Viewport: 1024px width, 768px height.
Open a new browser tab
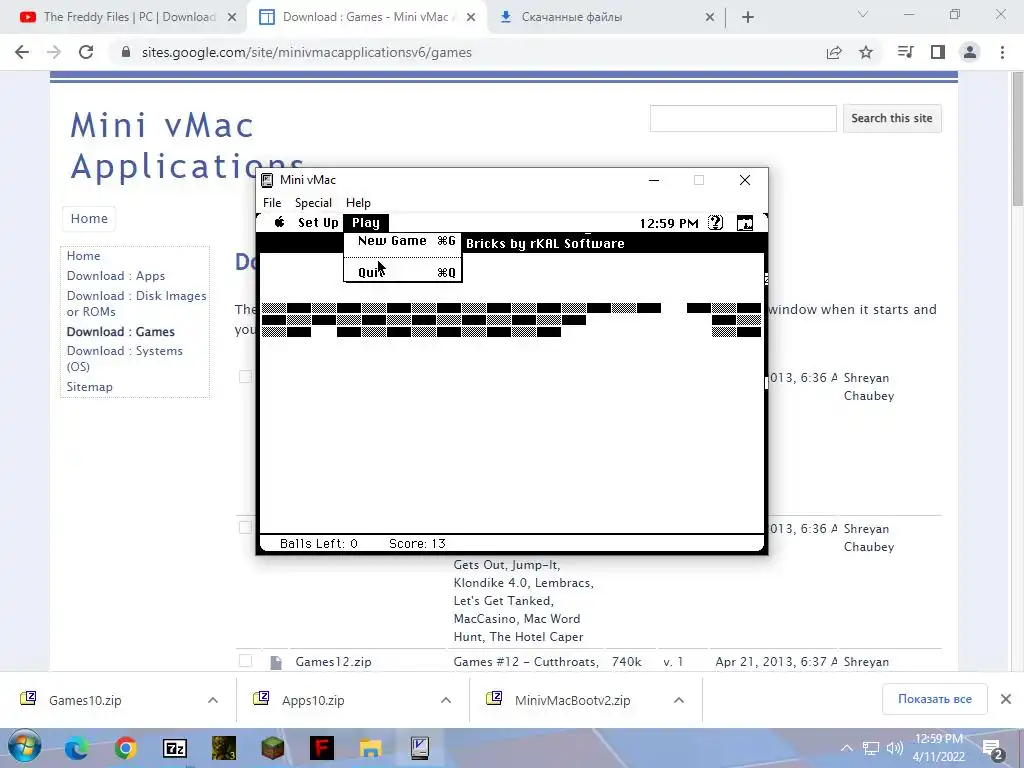[x=748, y=18]
